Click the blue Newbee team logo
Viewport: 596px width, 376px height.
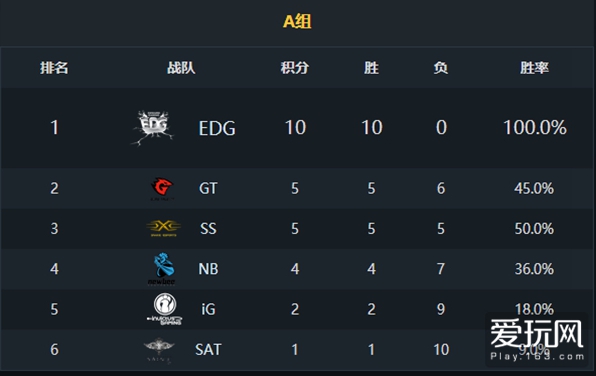pos(163,269)
